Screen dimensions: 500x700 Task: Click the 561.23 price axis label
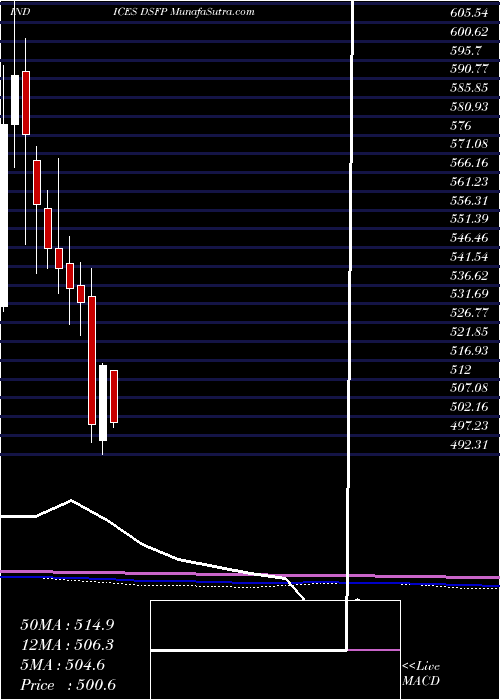click(469, 182)
